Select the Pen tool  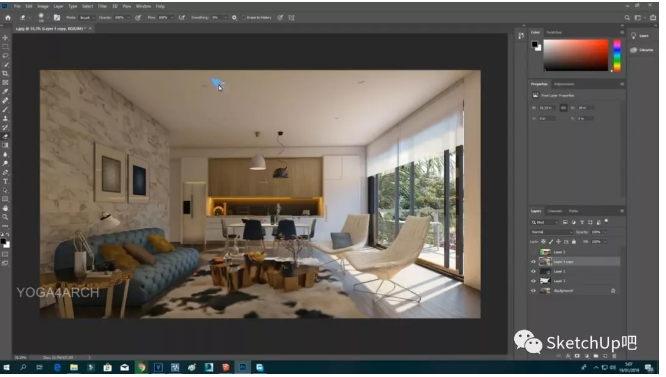click(x=5, y=172)
